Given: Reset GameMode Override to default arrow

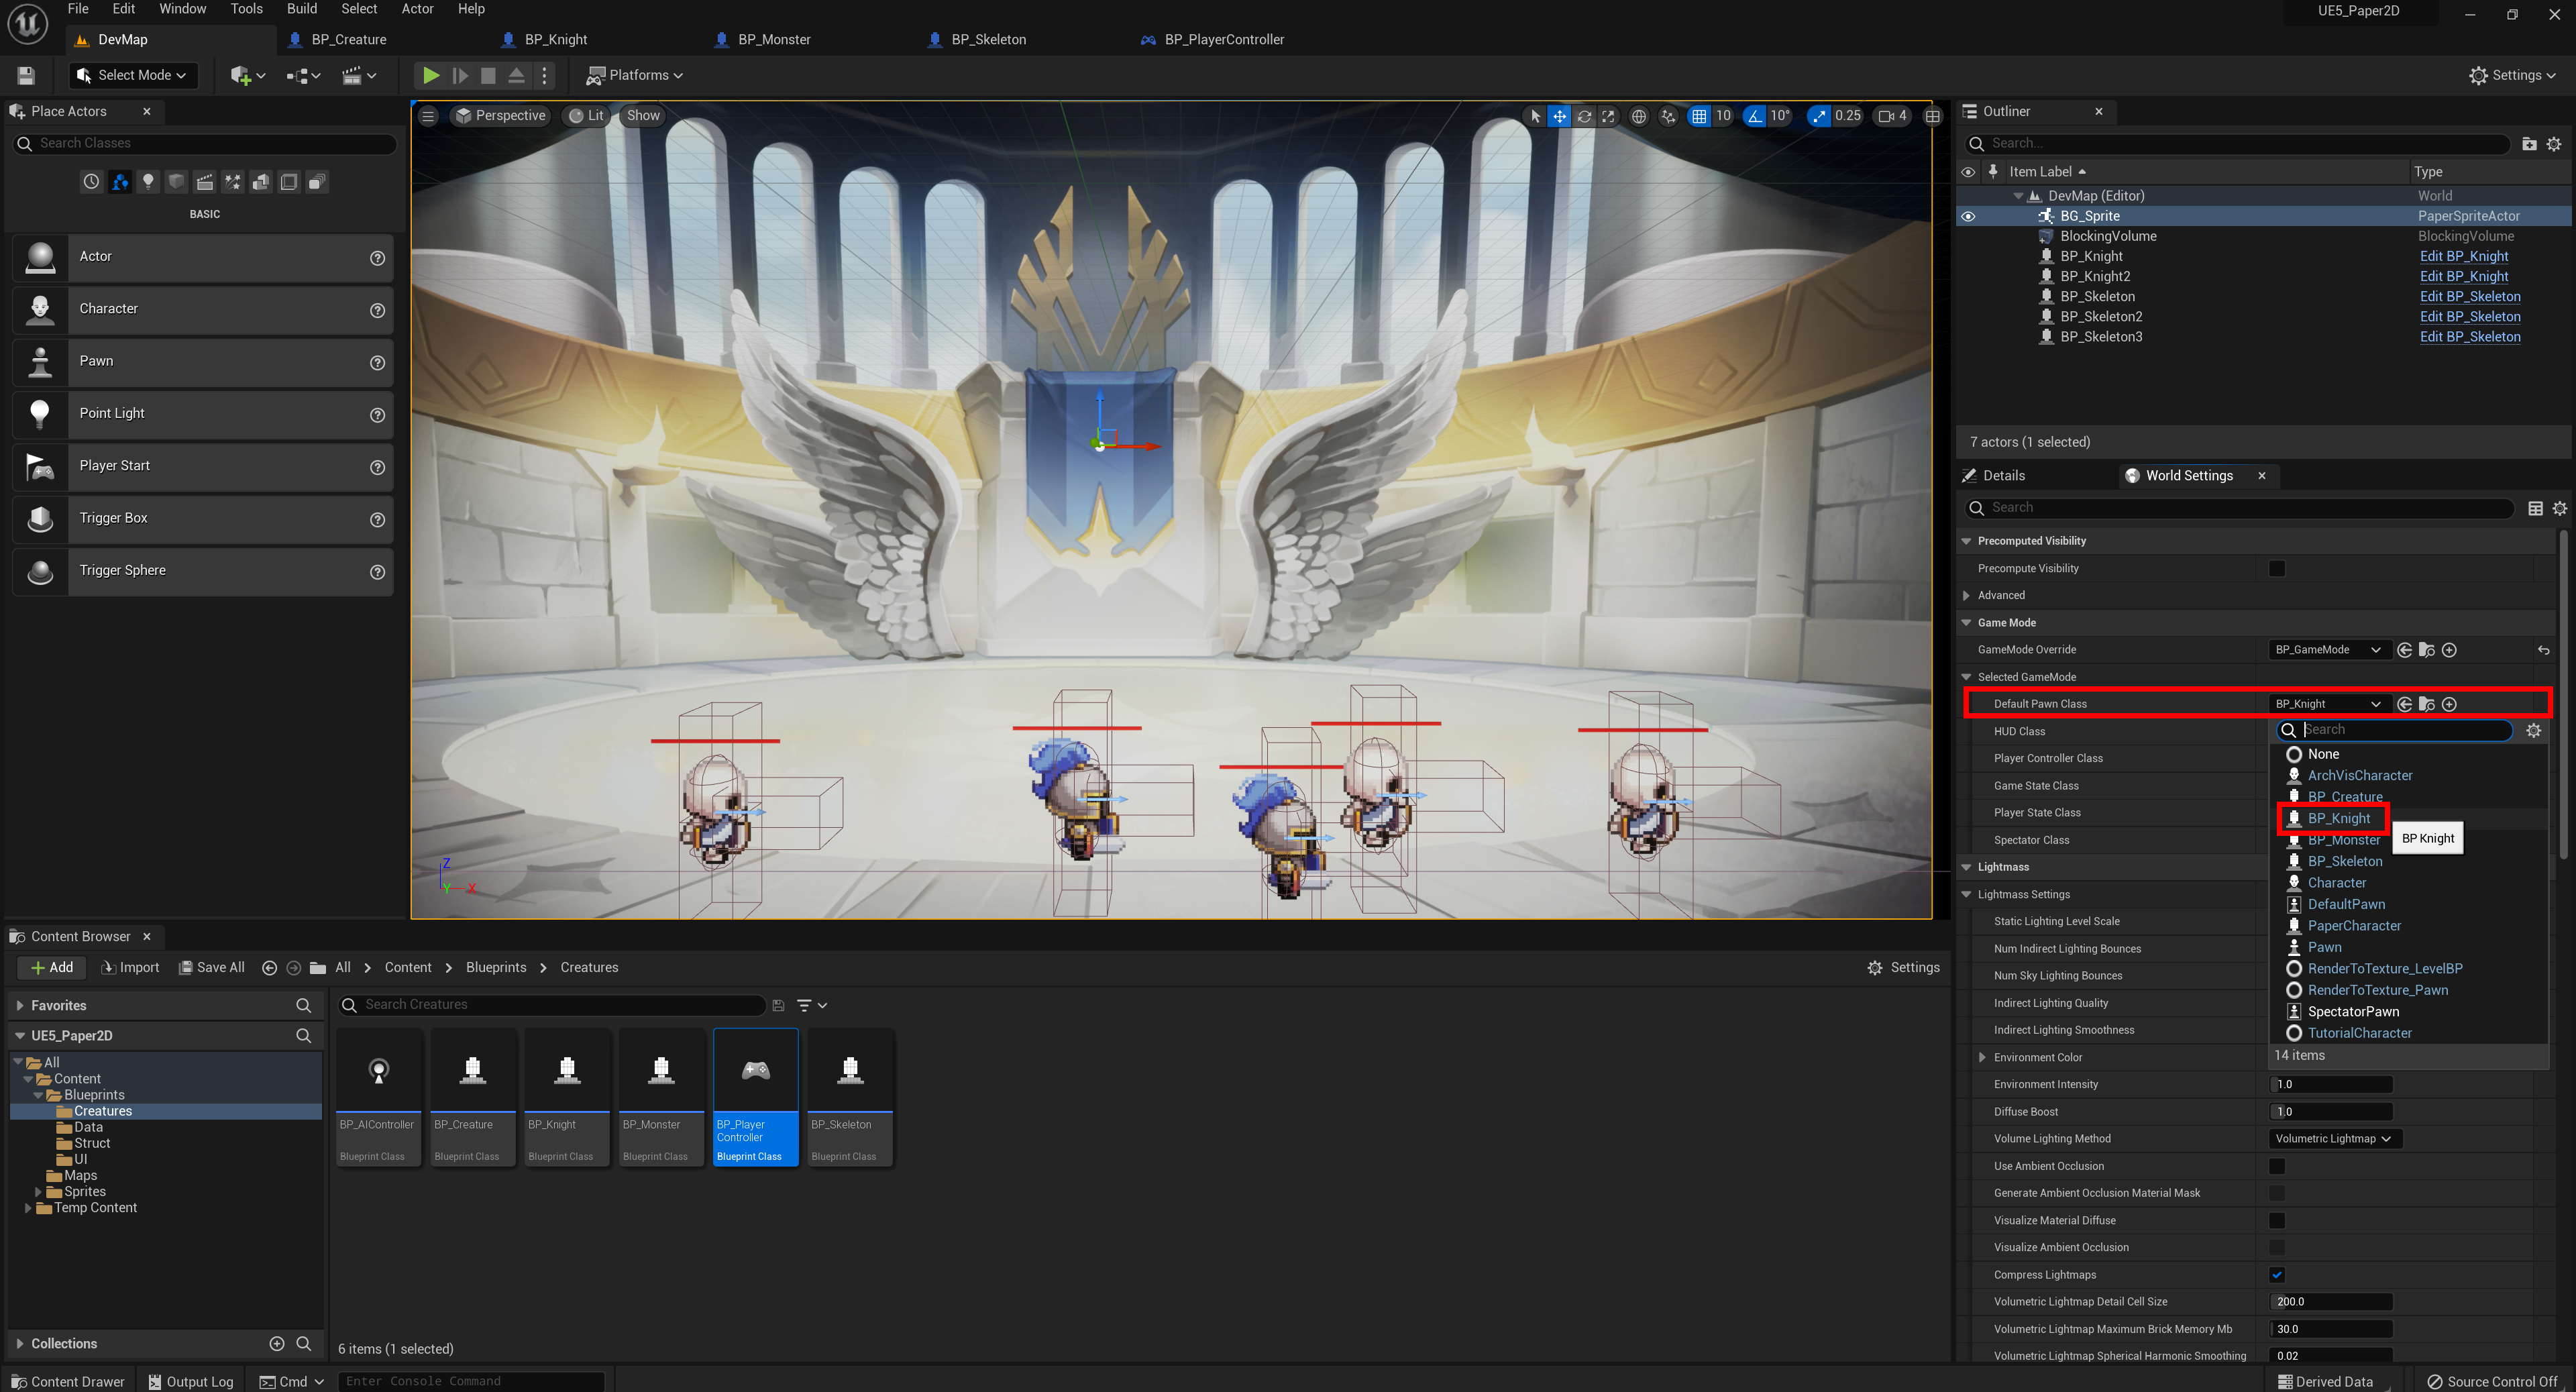Looking at the screenshot, I should [2544, 650].
